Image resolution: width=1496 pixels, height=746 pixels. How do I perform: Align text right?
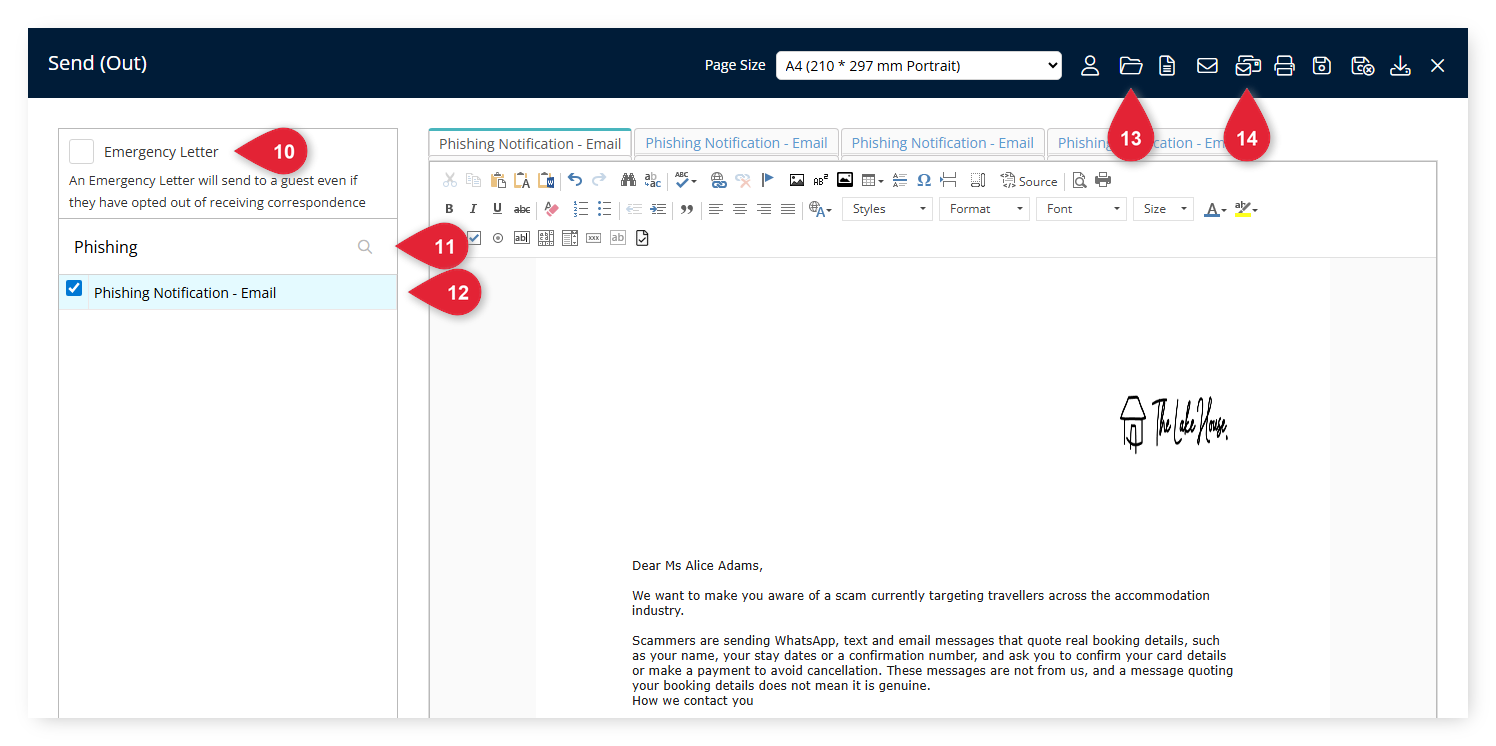click(764, 209)
